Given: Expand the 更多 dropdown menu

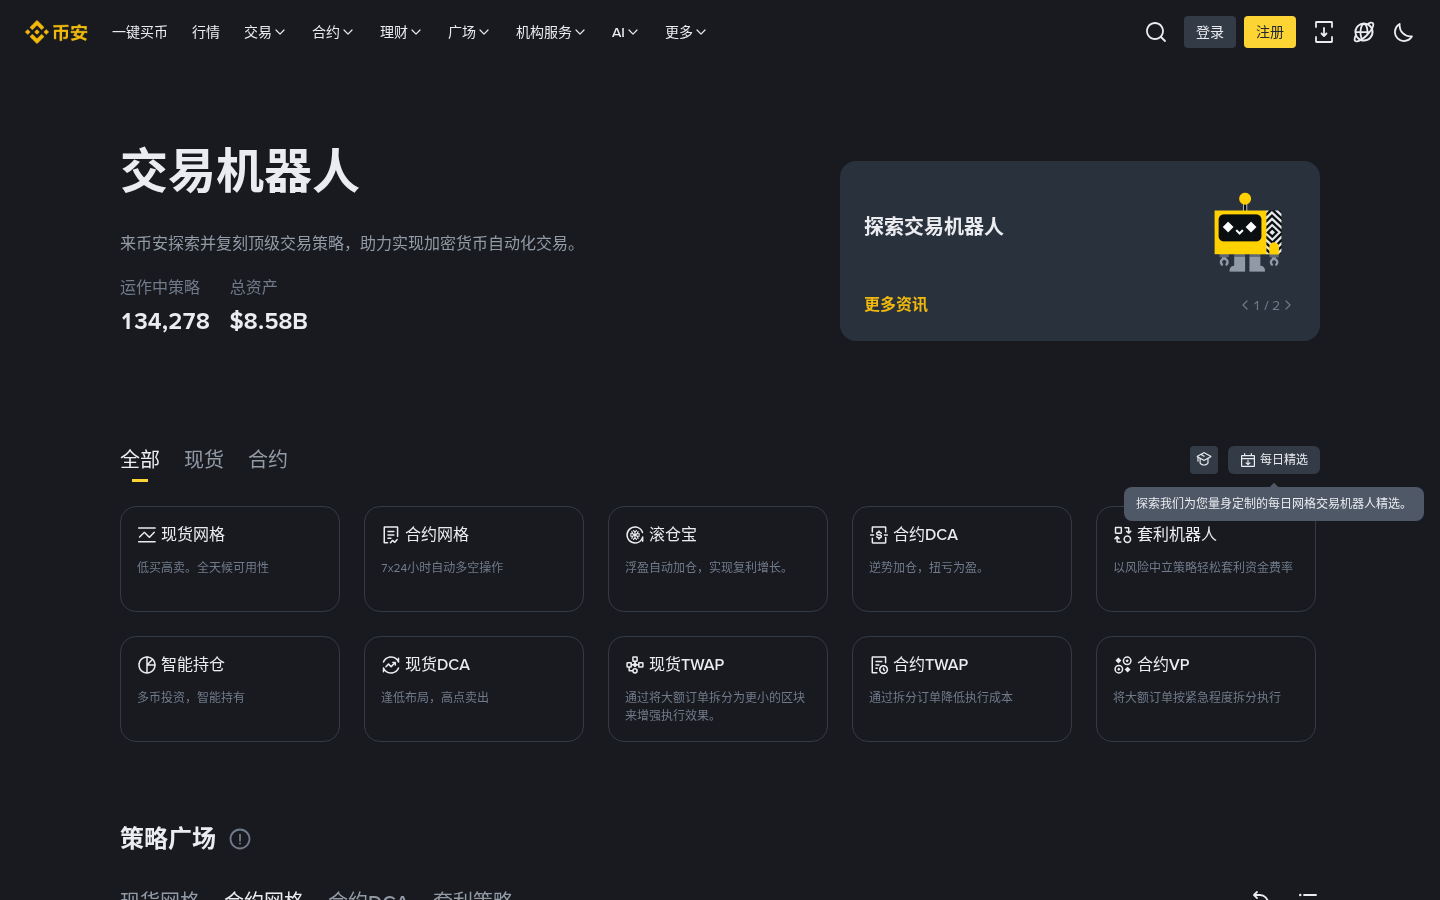Looking at the screenshot, I should (686, 32).
